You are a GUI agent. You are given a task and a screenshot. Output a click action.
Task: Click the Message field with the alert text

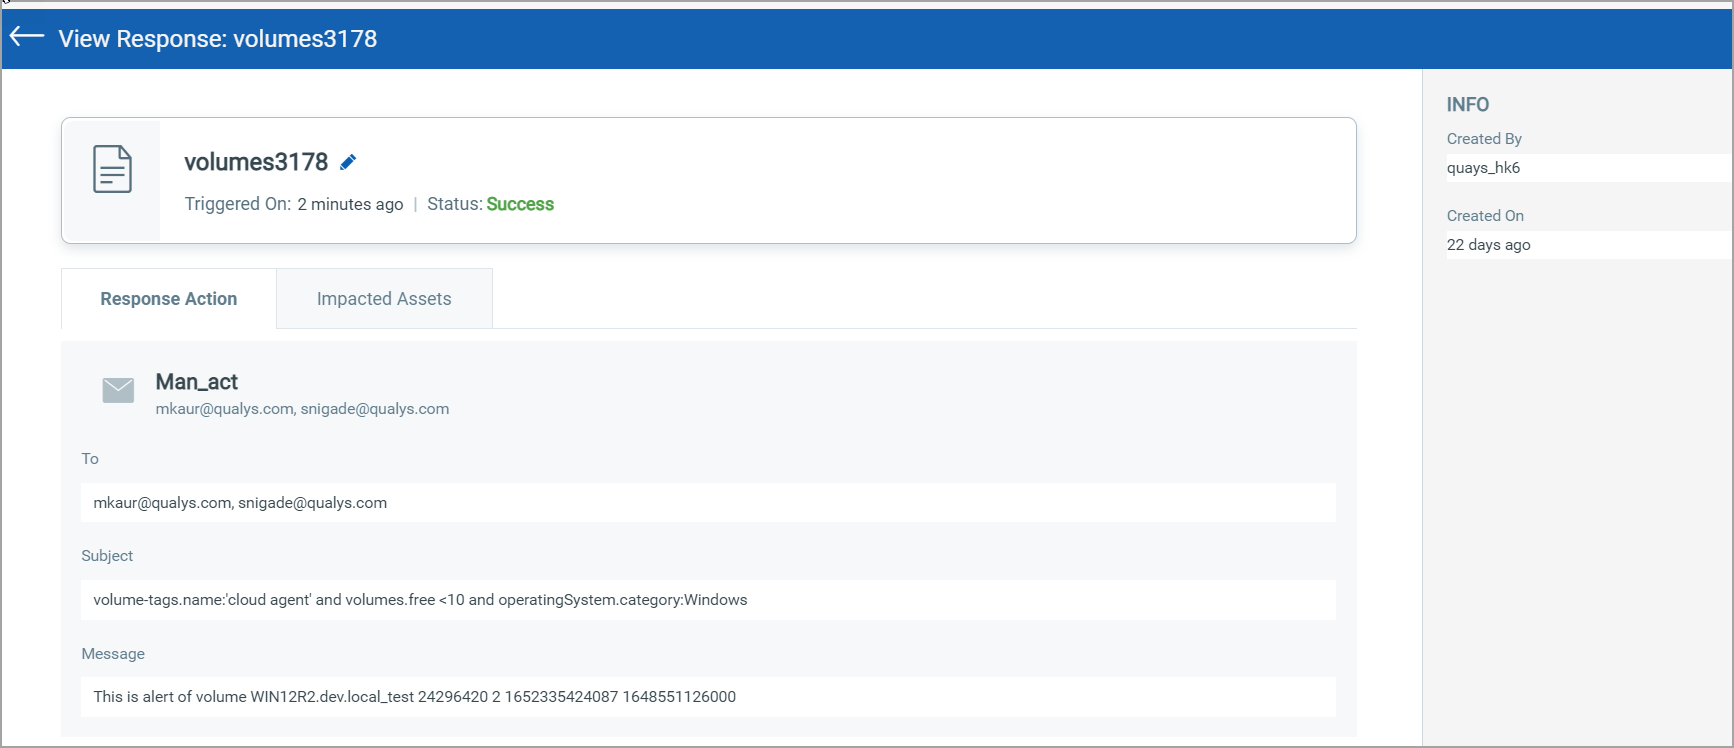[x=708, y=697]
